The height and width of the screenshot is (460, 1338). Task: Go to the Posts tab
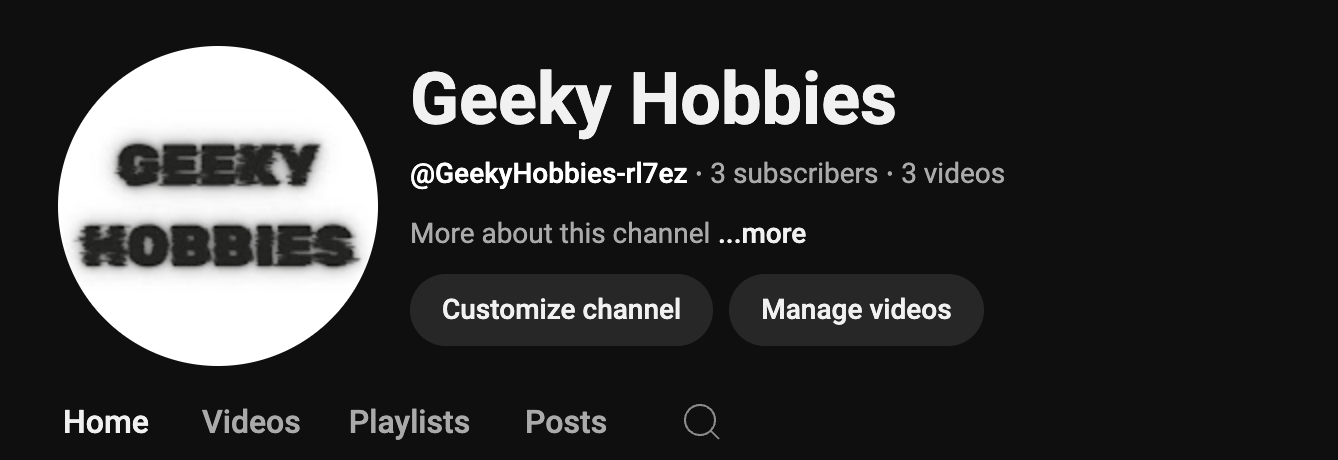pos(566,422)
